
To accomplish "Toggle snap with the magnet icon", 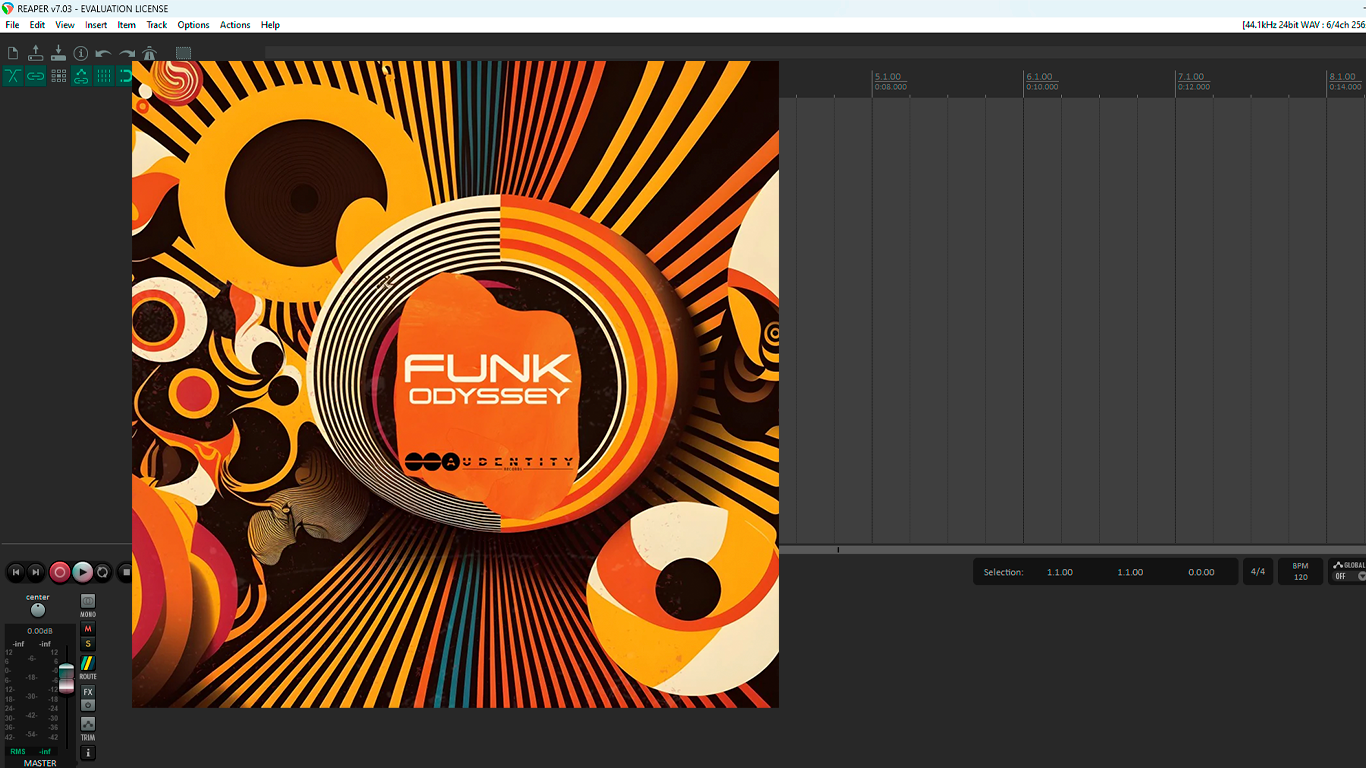I will [124, 76].
